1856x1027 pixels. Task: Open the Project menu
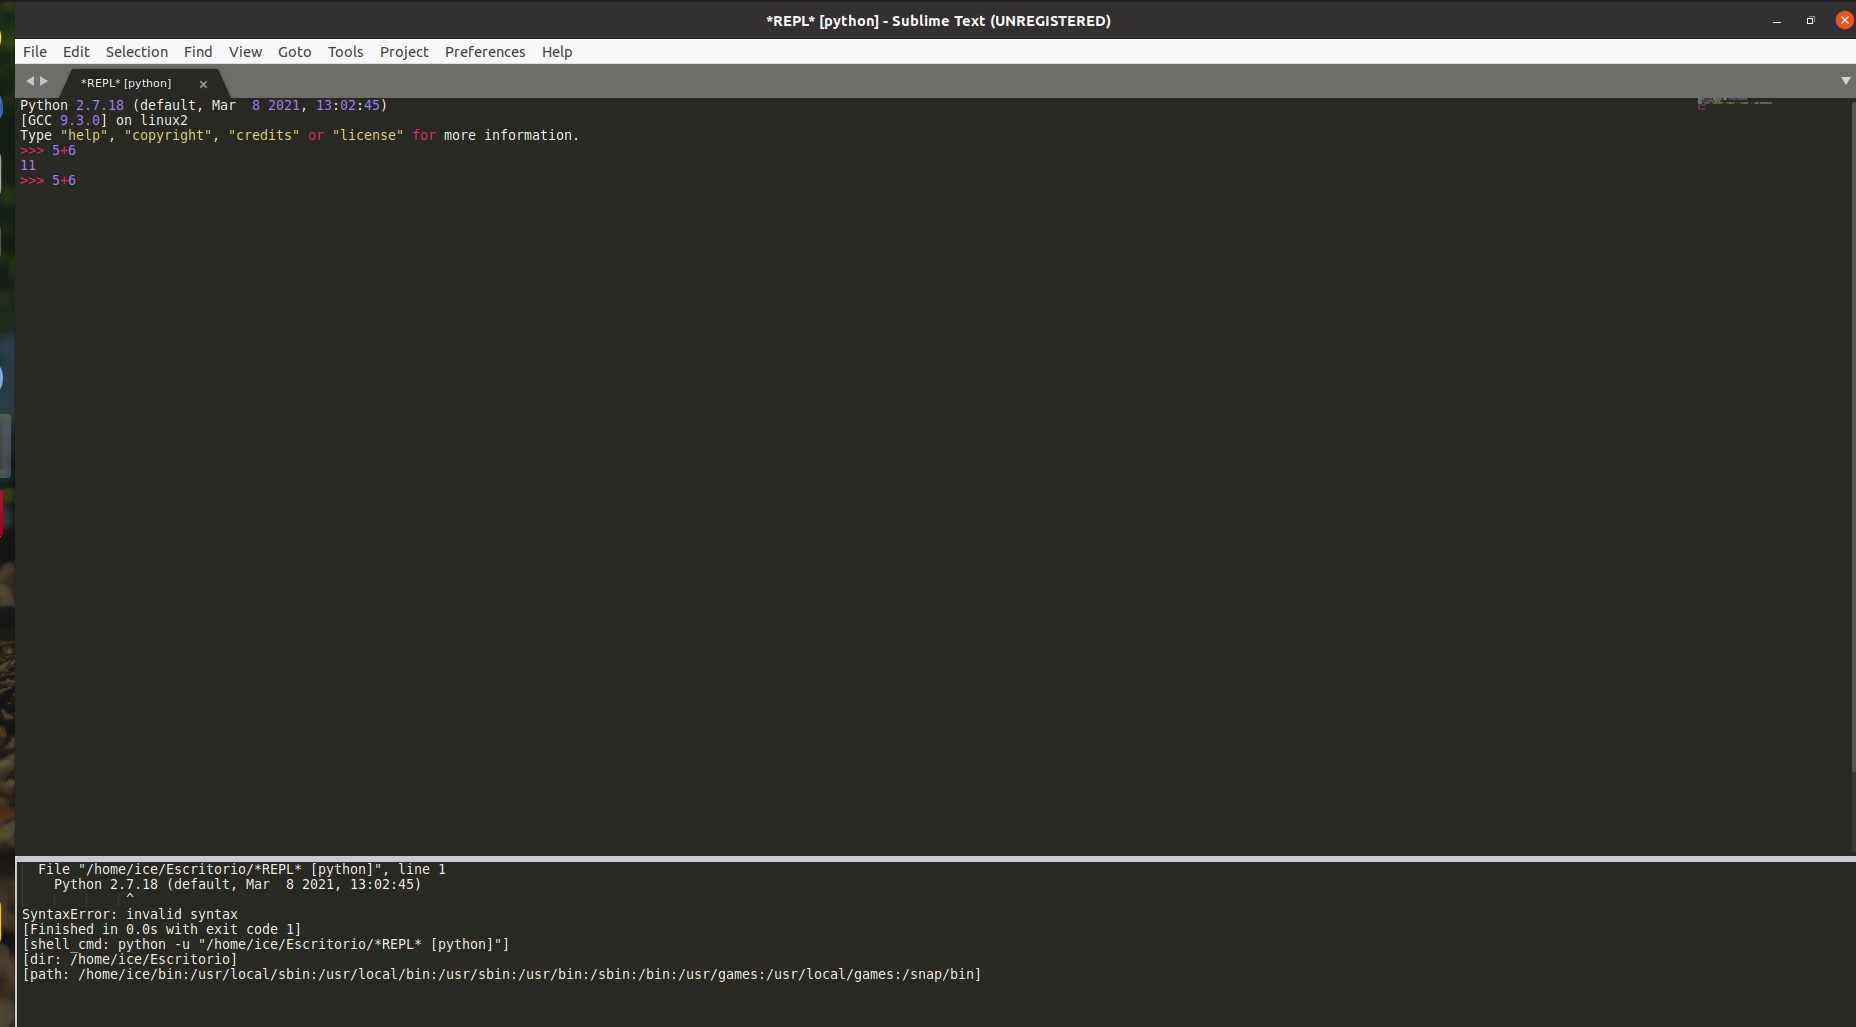point(404,52)
